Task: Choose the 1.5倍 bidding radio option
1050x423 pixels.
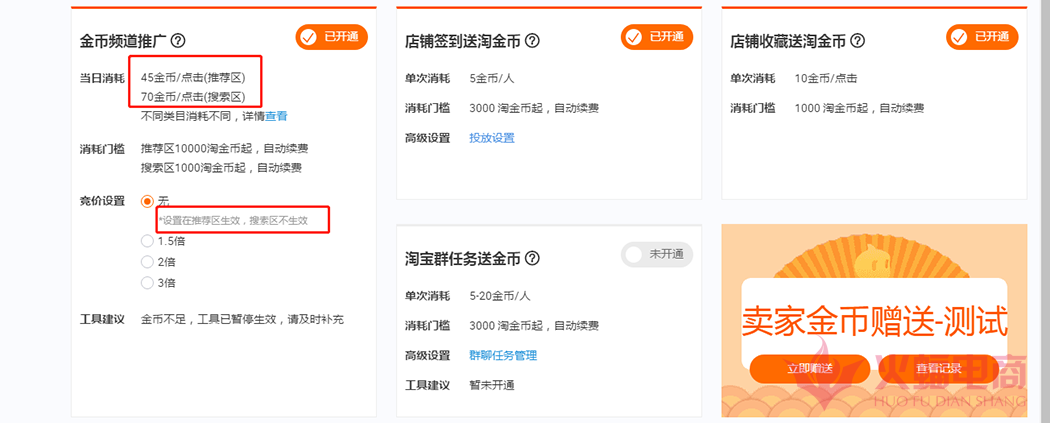Action: (x=148, y=241)
